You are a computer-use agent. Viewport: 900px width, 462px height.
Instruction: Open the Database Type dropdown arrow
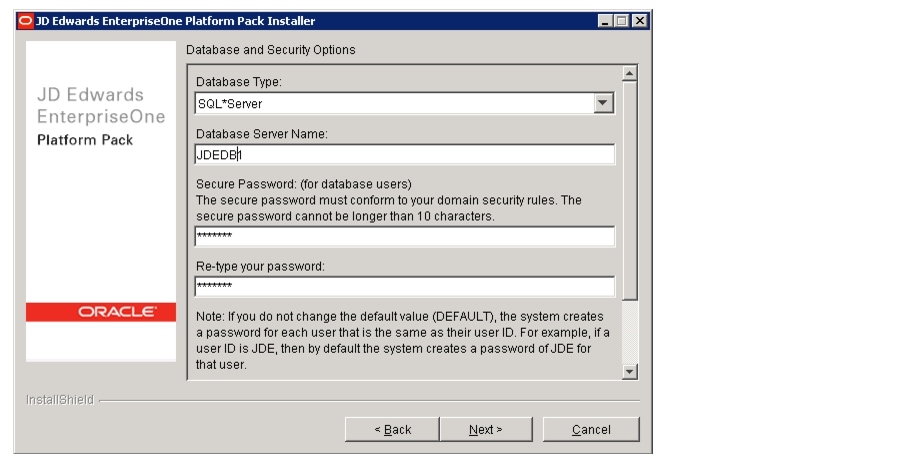(603, 103)
